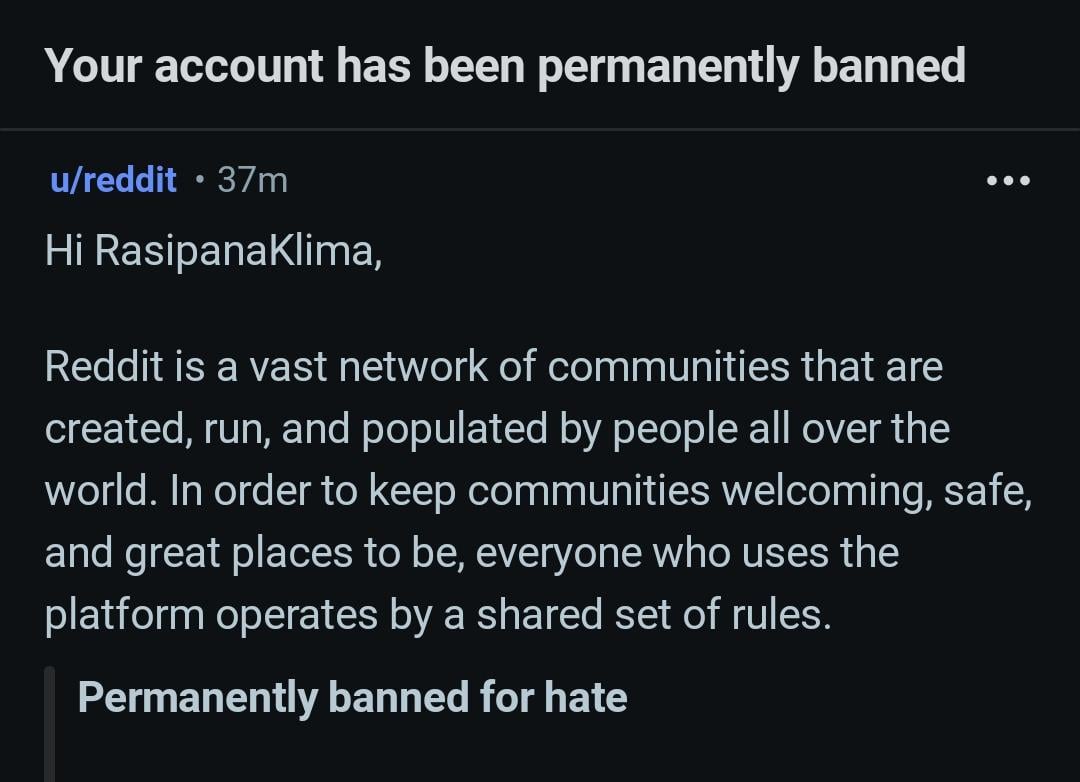This screenshot has width=1080, height=782.
Task: Click the word "rules." ending the paragraph
Action: click(789, 615)
